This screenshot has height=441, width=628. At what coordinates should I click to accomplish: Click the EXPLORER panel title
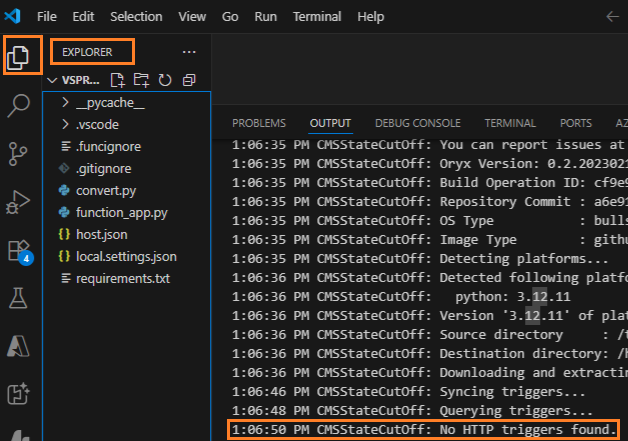(x=87, y=52)
